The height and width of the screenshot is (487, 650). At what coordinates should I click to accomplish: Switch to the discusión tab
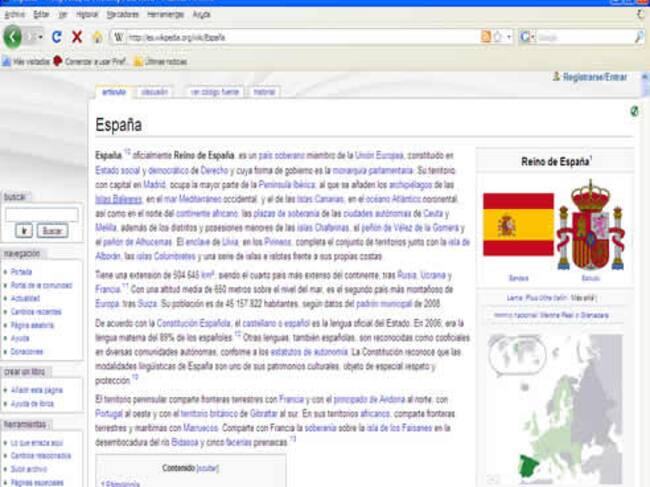[x=155, y=92]
